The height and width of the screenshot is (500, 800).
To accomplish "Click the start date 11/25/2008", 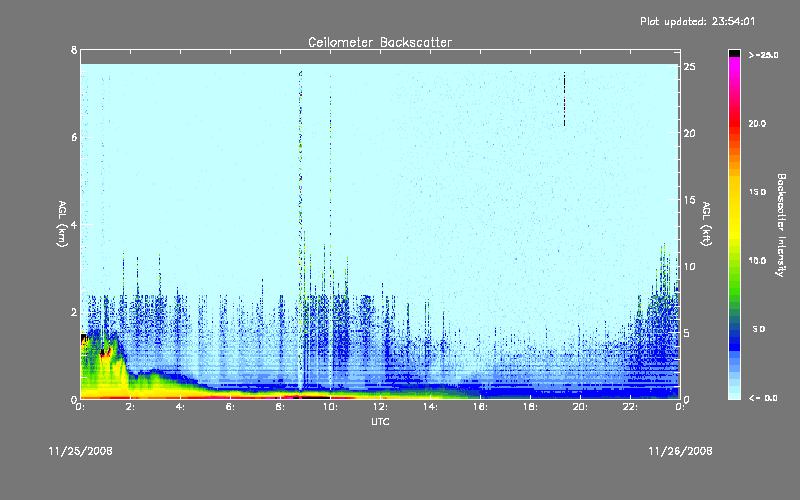I will click(x=81, y=451).
